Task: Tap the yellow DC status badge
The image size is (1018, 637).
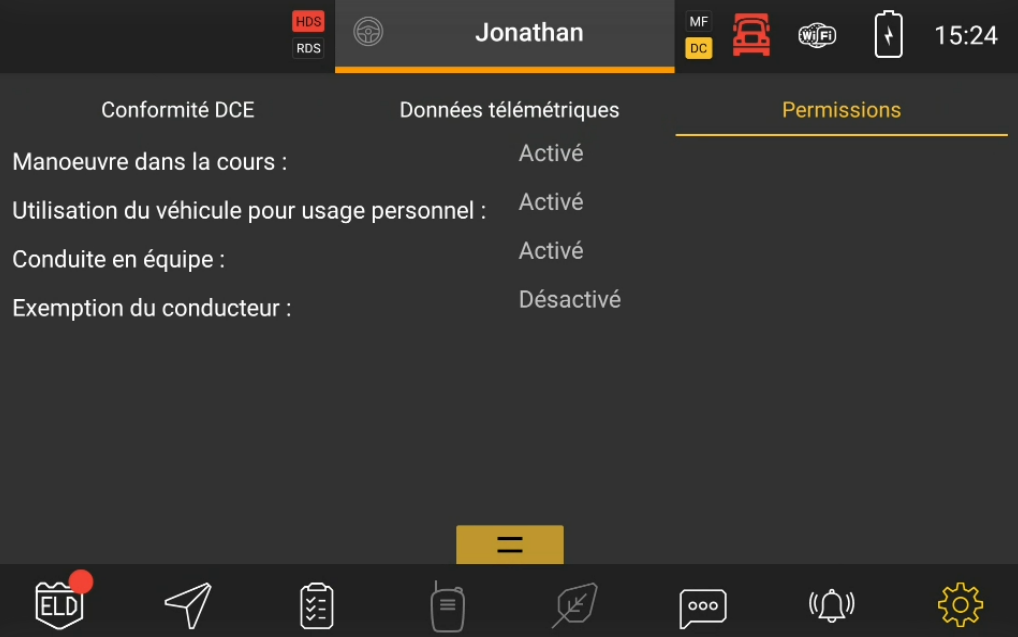Action: tap(698, 48)
